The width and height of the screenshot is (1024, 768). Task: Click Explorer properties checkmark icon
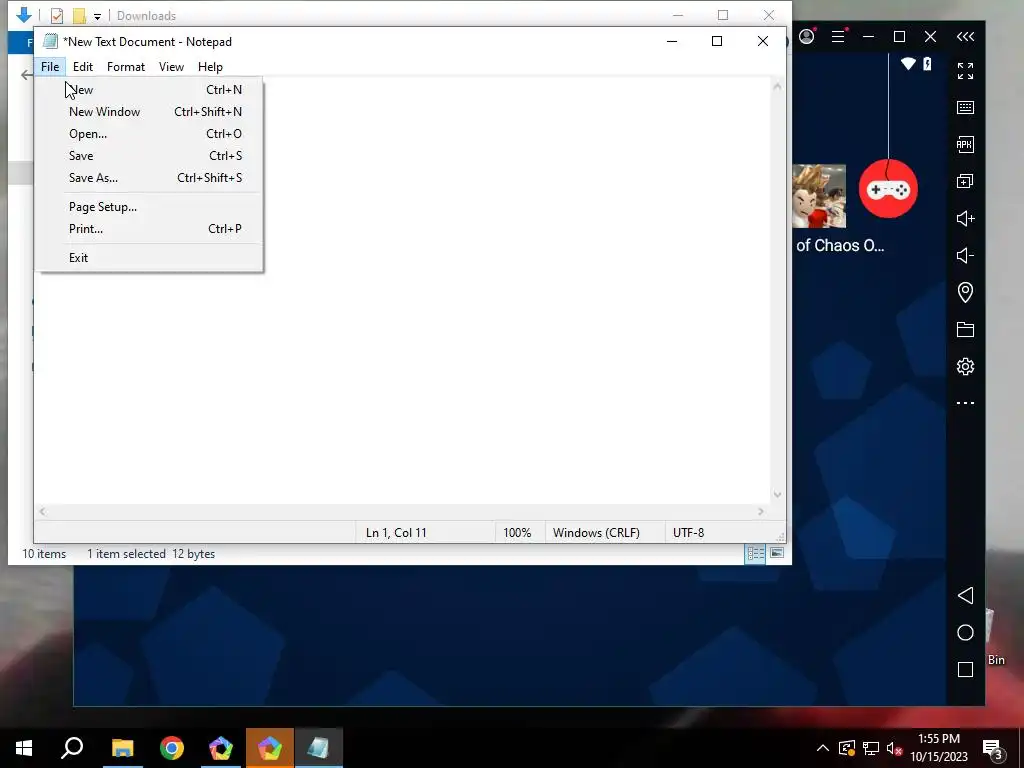click(57, 15)
